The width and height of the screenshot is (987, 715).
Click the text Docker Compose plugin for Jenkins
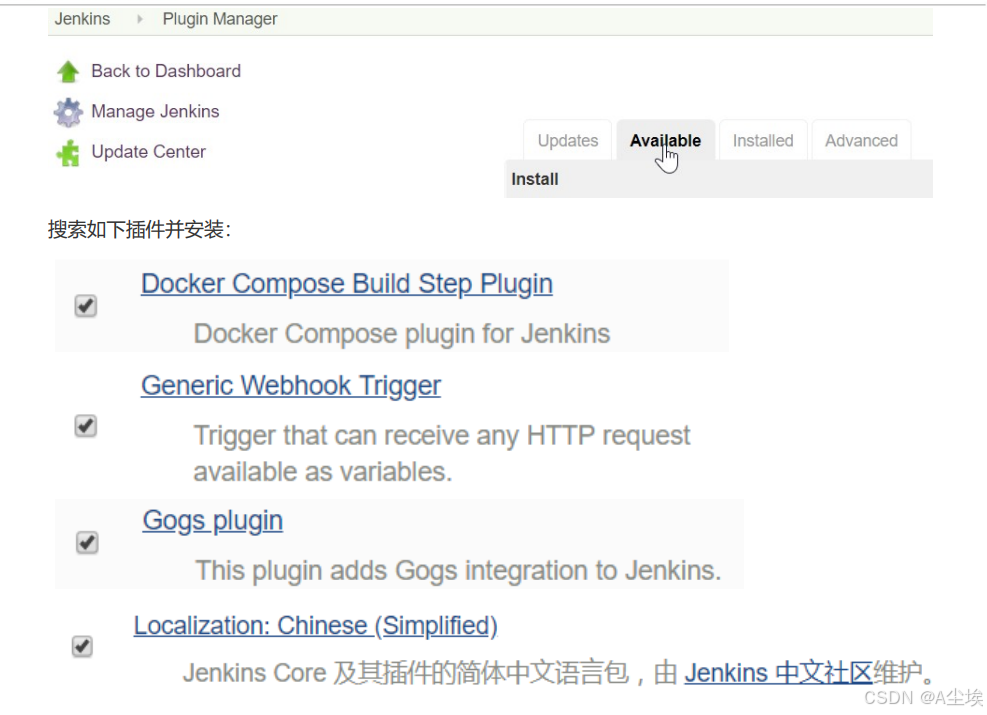pos(402,334)
